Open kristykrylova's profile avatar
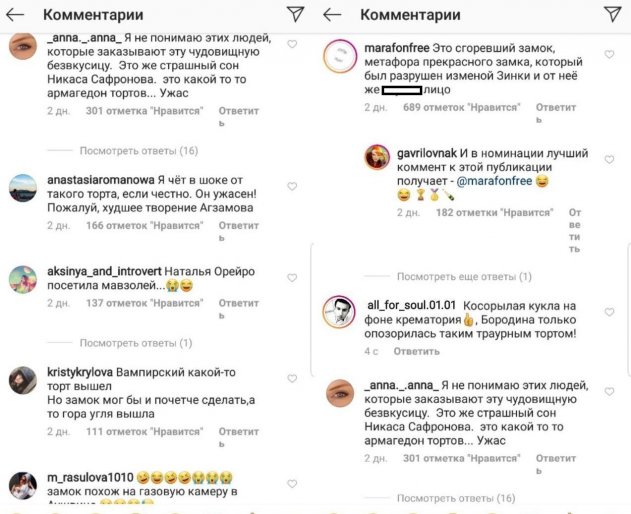 point(23,379)
